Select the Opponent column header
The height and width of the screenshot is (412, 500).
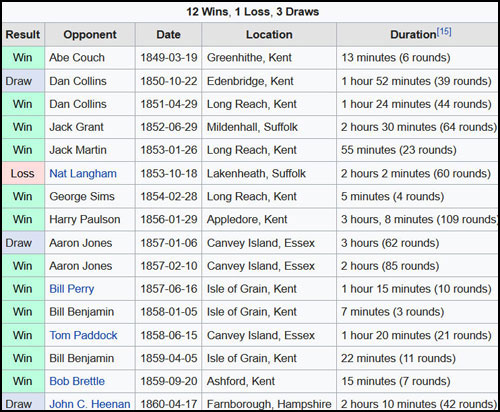pos(90,34)
